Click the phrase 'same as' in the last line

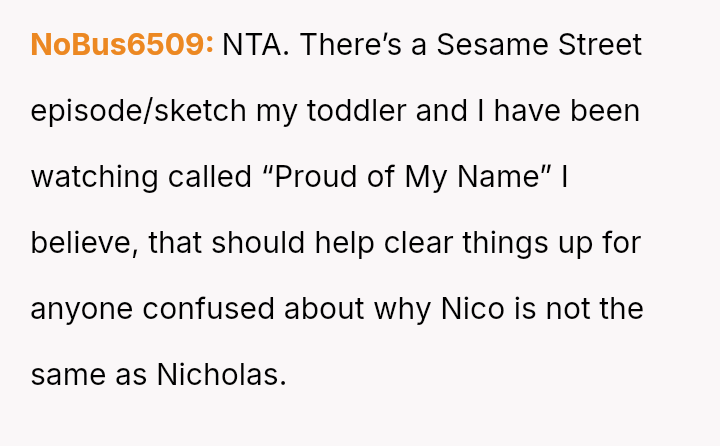pyautogui.click(x=89, y=375)
